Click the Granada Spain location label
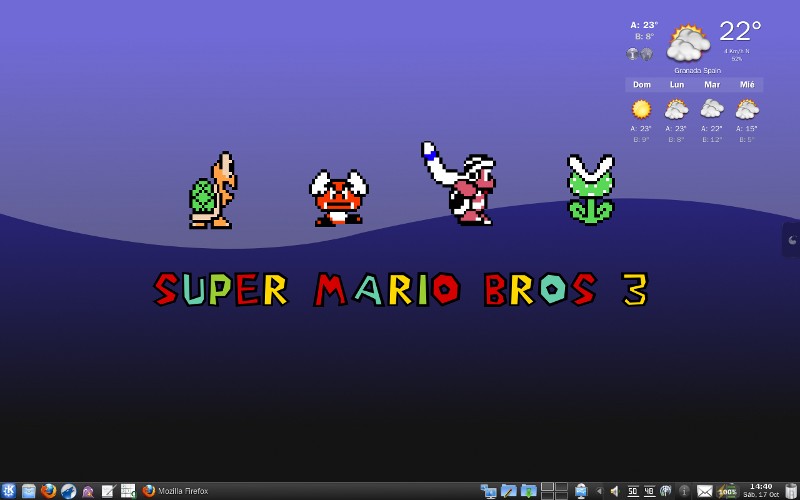Viewport: 800px width, 500px height. point(697,70)
